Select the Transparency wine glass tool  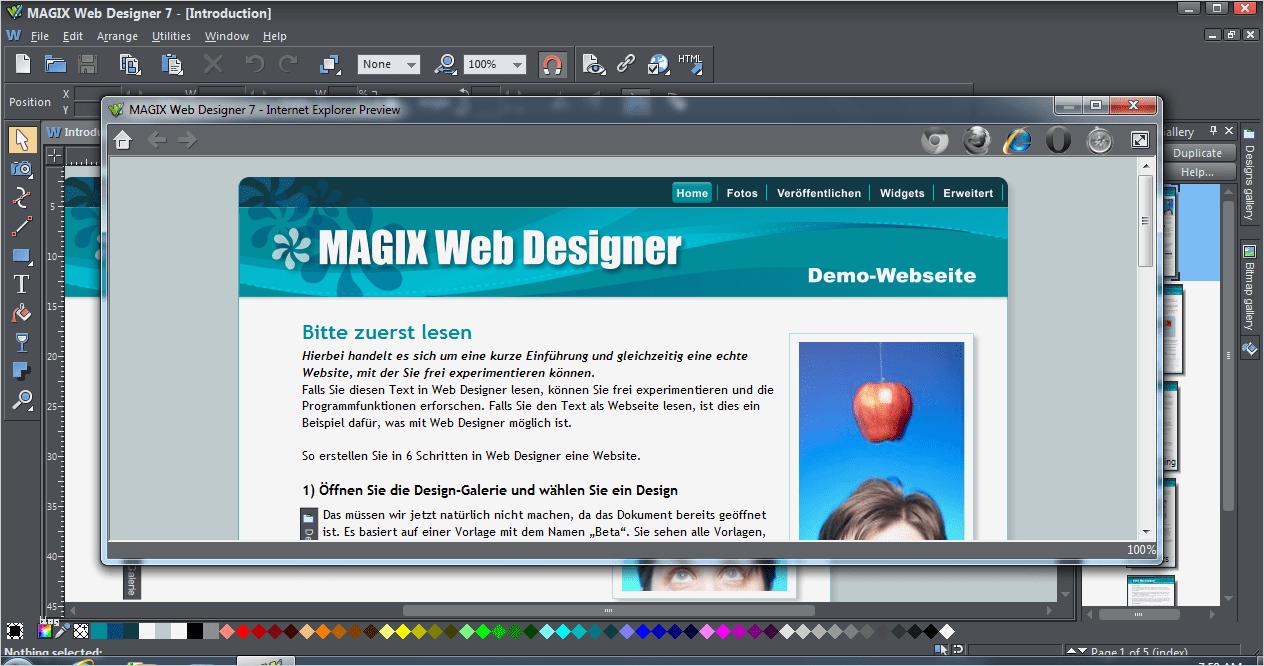click(x=22, y=343)
